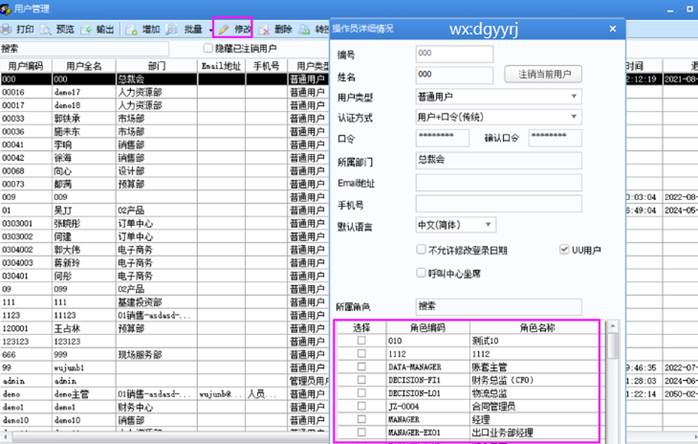Toggle the 隐藏已注销用户 checkbox
Viewport: 698px width, 444px height.
(x=208, y=48)
